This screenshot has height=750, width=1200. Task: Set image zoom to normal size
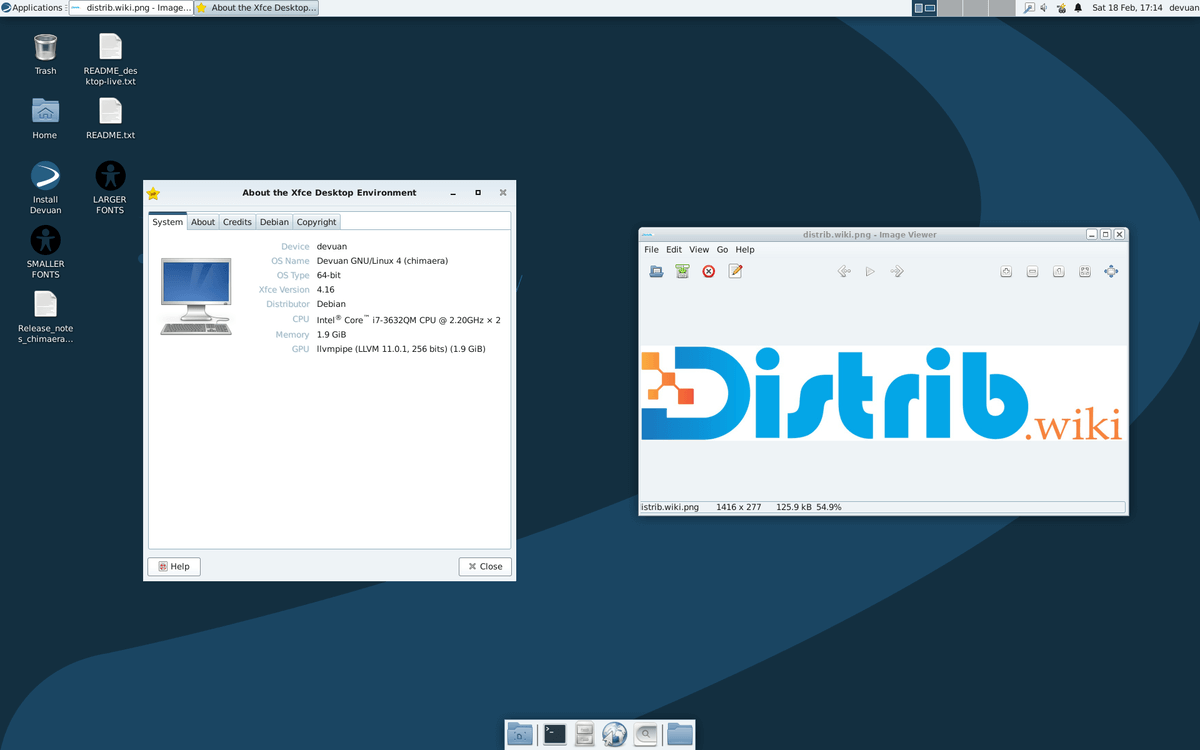1058,271
